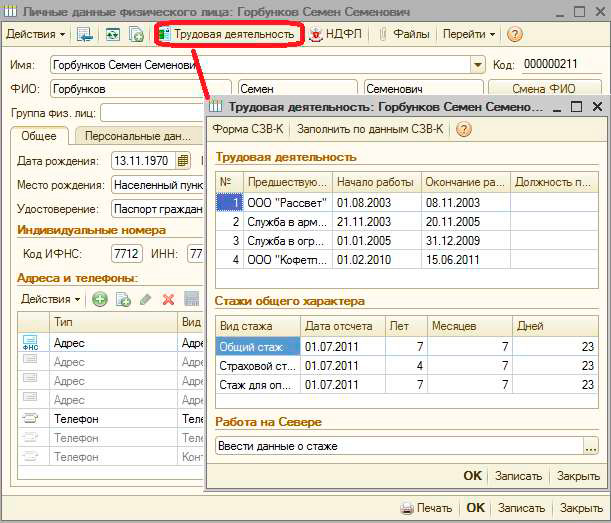Viewport: 611px width, 523px height.
Task: Select row 2 Служба в арм...
Action: click(x=407, y=222)
